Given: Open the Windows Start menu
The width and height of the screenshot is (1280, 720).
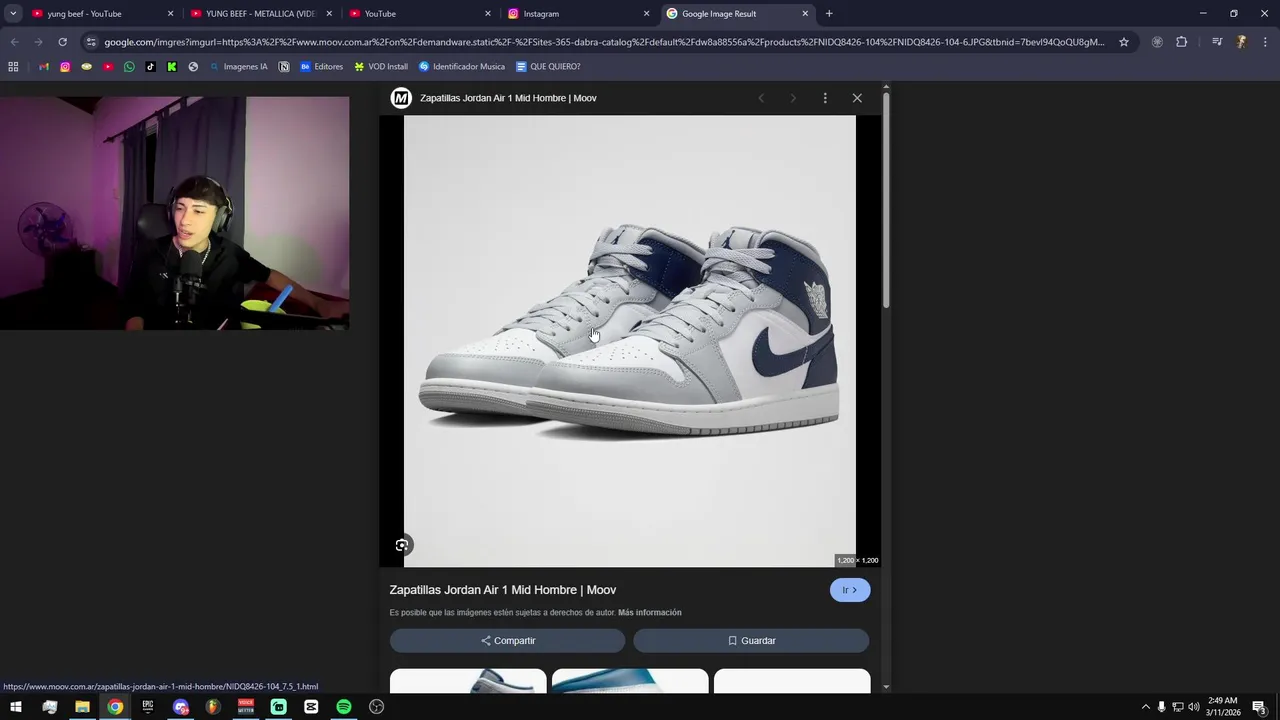Looking at the screenshot, I should click(16, 707).
